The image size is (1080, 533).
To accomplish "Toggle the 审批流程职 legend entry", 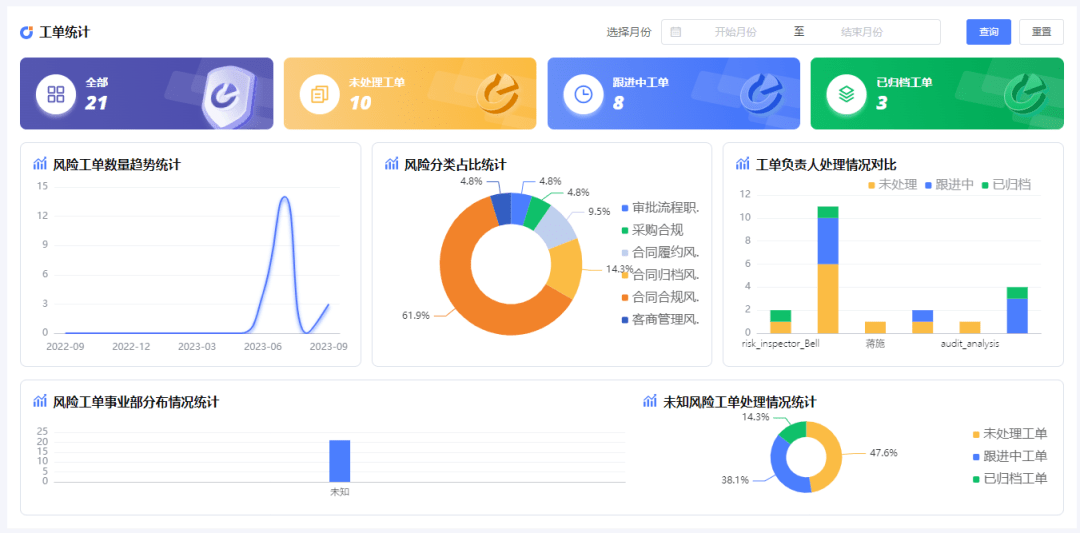I will click(x=661, y=207).
